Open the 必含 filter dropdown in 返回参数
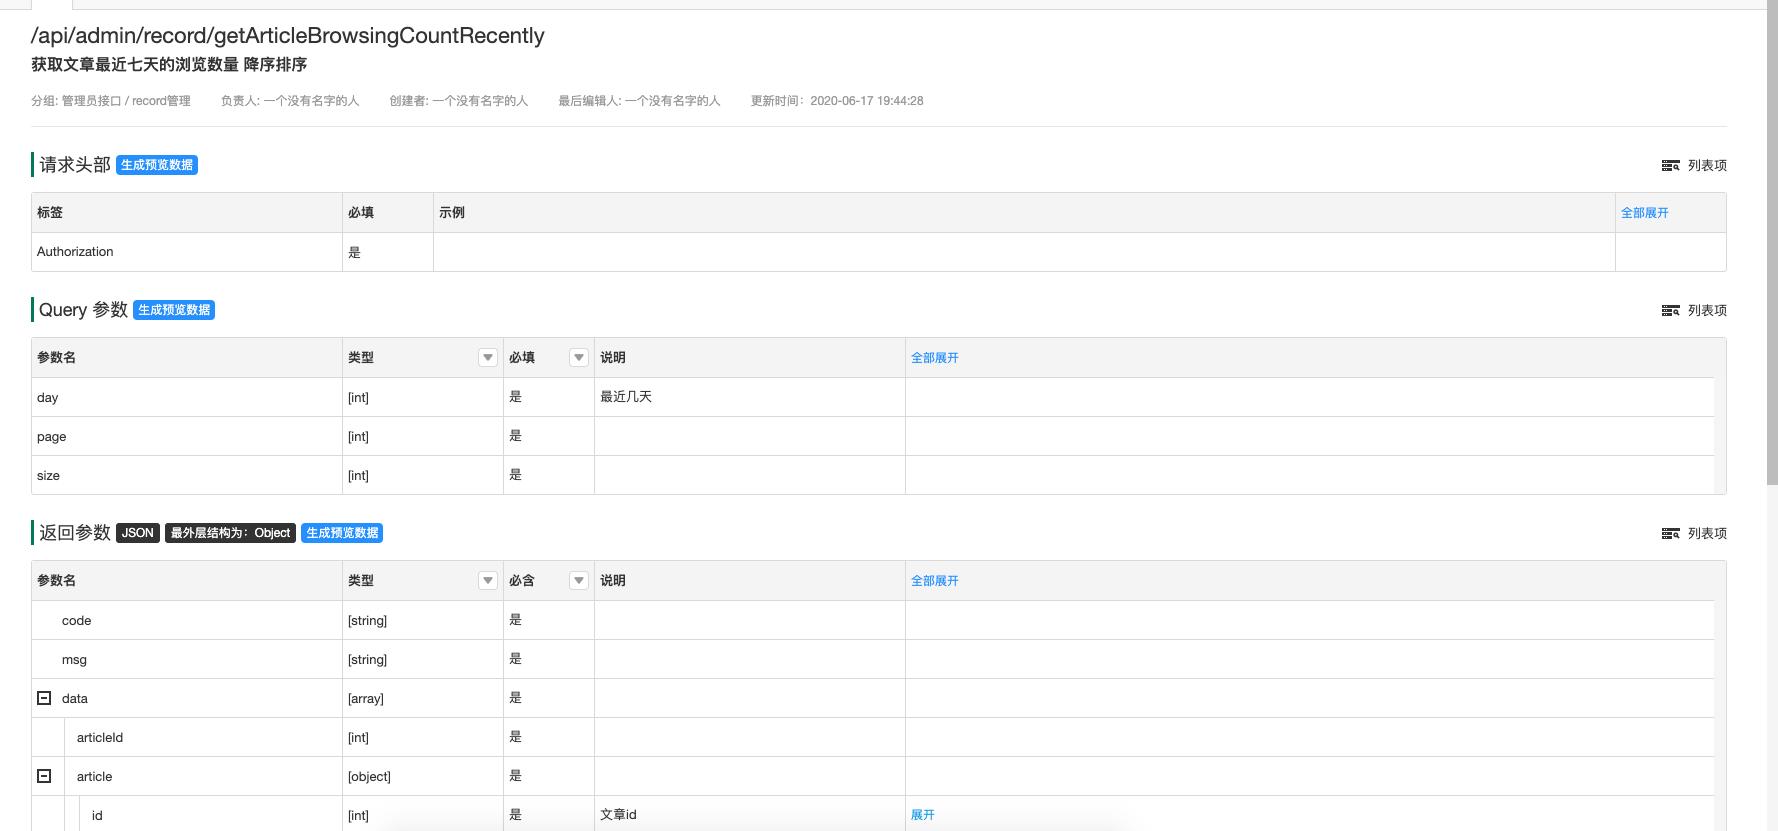Screen dimensions: 1778x831 click(x=579, y=581)
